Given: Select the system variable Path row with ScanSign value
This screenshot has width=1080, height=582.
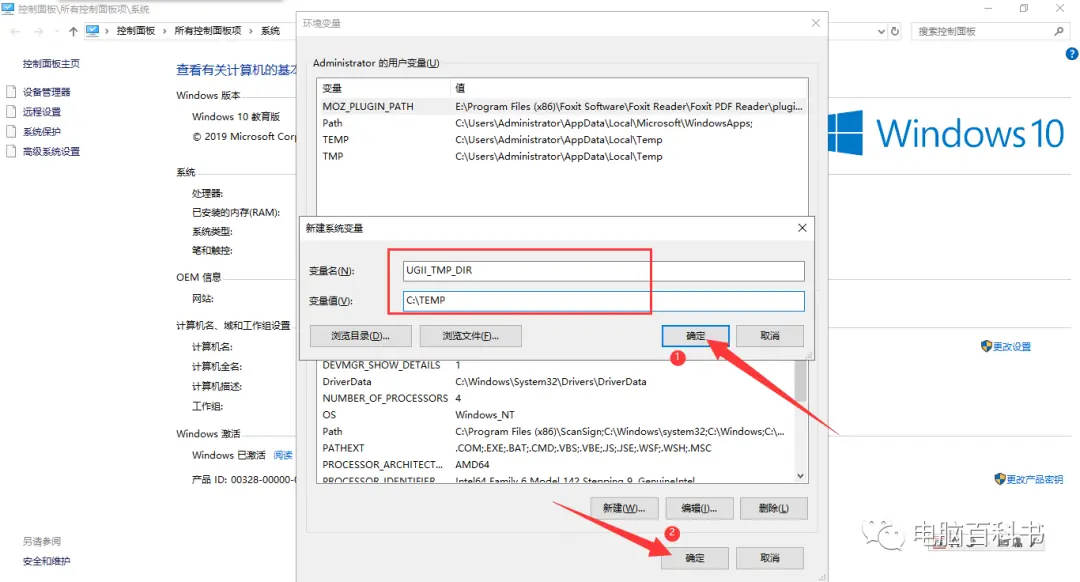Looking at the screenshot, I should click(x=555, y=432).
